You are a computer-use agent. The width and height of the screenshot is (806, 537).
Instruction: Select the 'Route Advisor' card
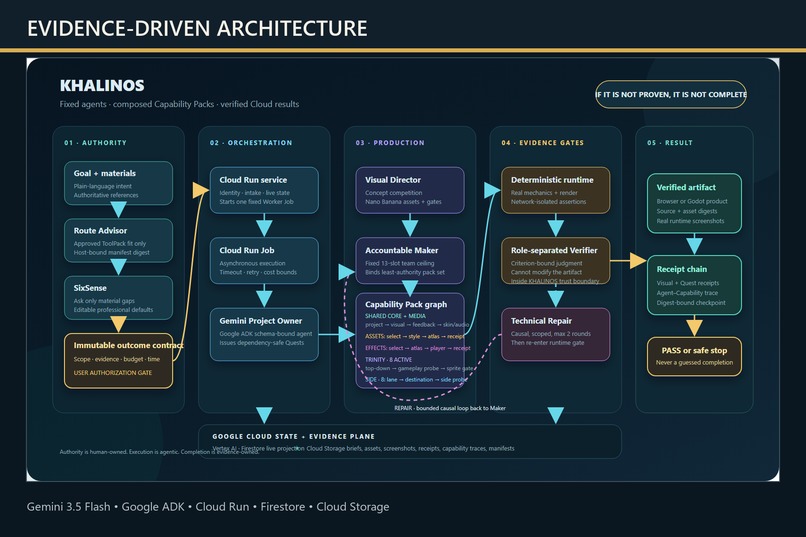118,240
